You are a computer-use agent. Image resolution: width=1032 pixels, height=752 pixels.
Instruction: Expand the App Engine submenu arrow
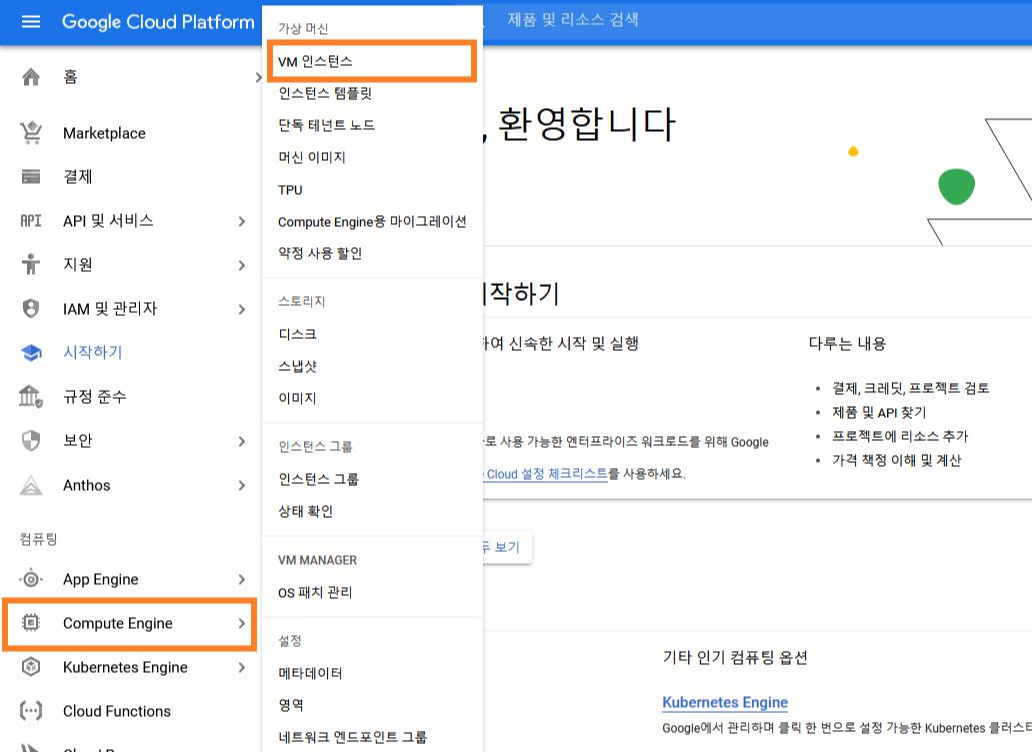[x=242, y=580]
